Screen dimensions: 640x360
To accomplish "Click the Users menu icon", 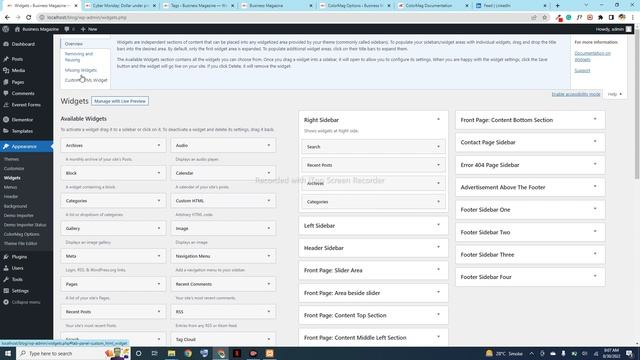I will point(6,268).
